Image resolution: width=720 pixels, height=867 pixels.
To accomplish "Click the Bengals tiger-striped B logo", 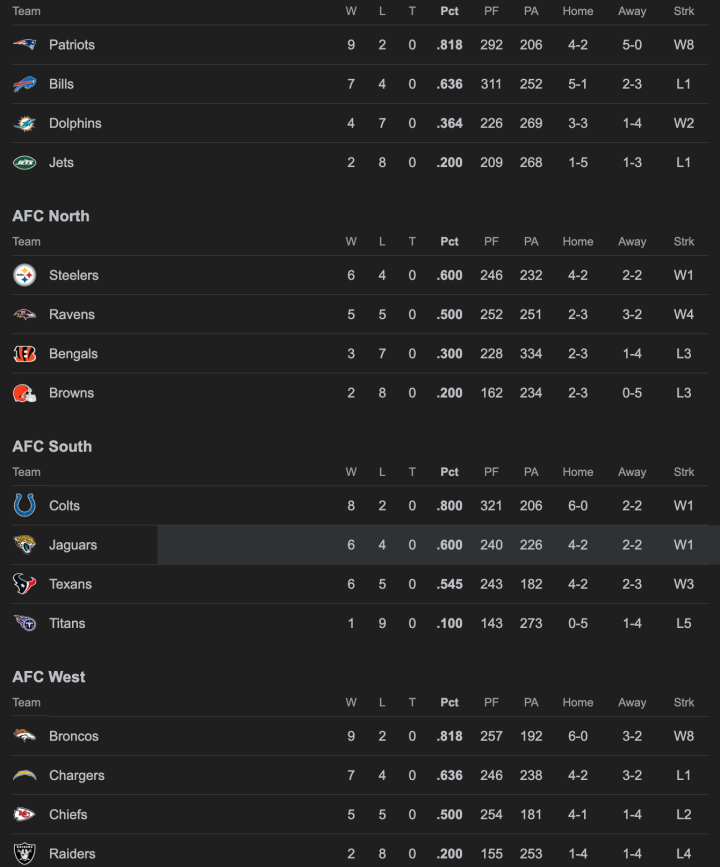I will pos(25,354).
